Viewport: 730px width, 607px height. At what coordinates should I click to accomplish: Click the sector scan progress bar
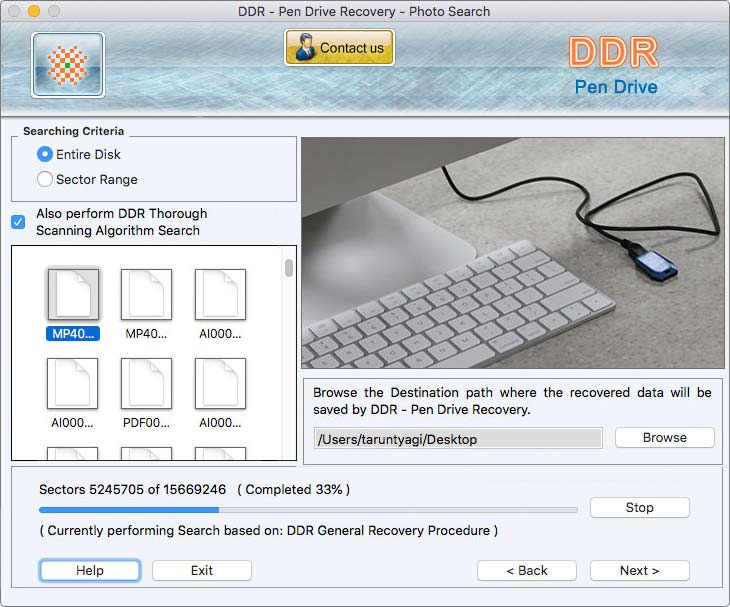pos(308,510)
